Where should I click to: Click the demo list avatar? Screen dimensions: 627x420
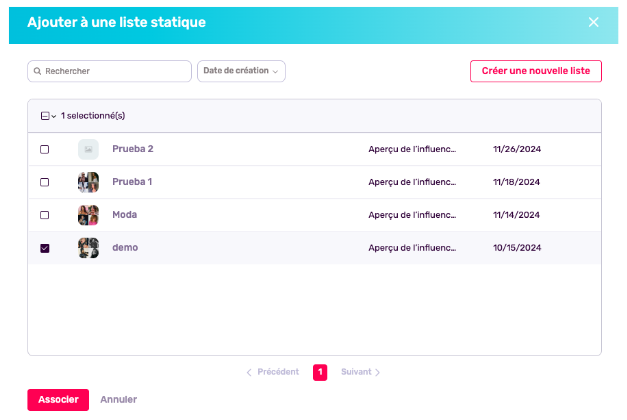click(88, 248)
